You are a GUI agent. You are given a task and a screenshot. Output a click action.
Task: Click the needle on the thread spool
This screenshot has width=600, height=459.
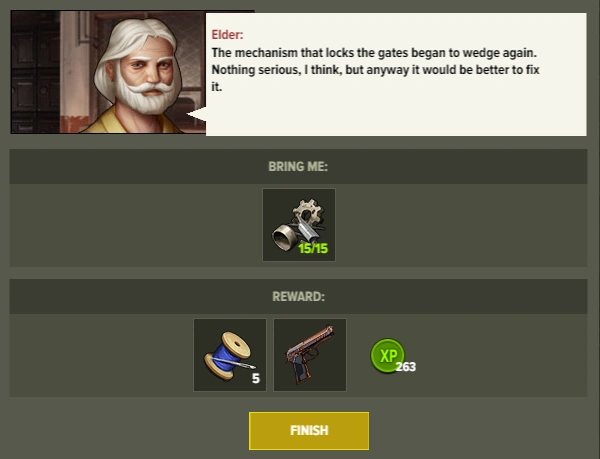point(238,363)
